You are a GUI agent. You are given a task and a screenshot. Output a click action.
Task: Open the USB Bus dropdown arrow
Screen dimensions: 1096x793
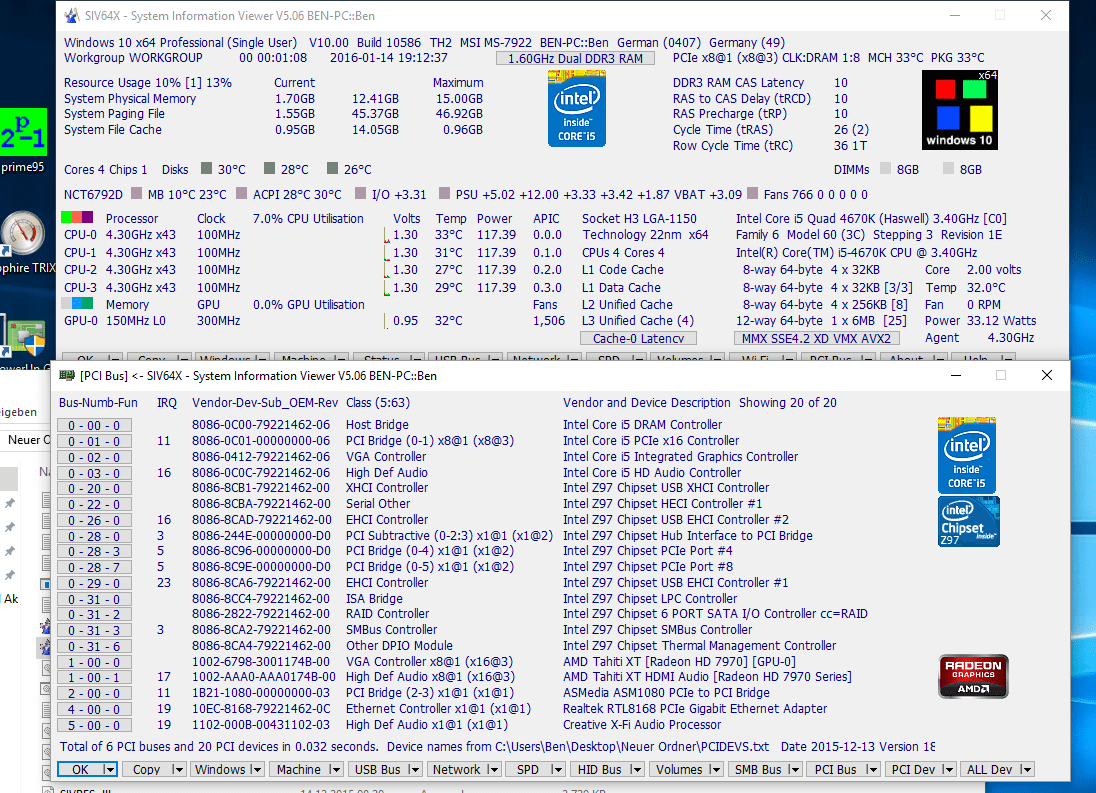click(x=414, y=769)
